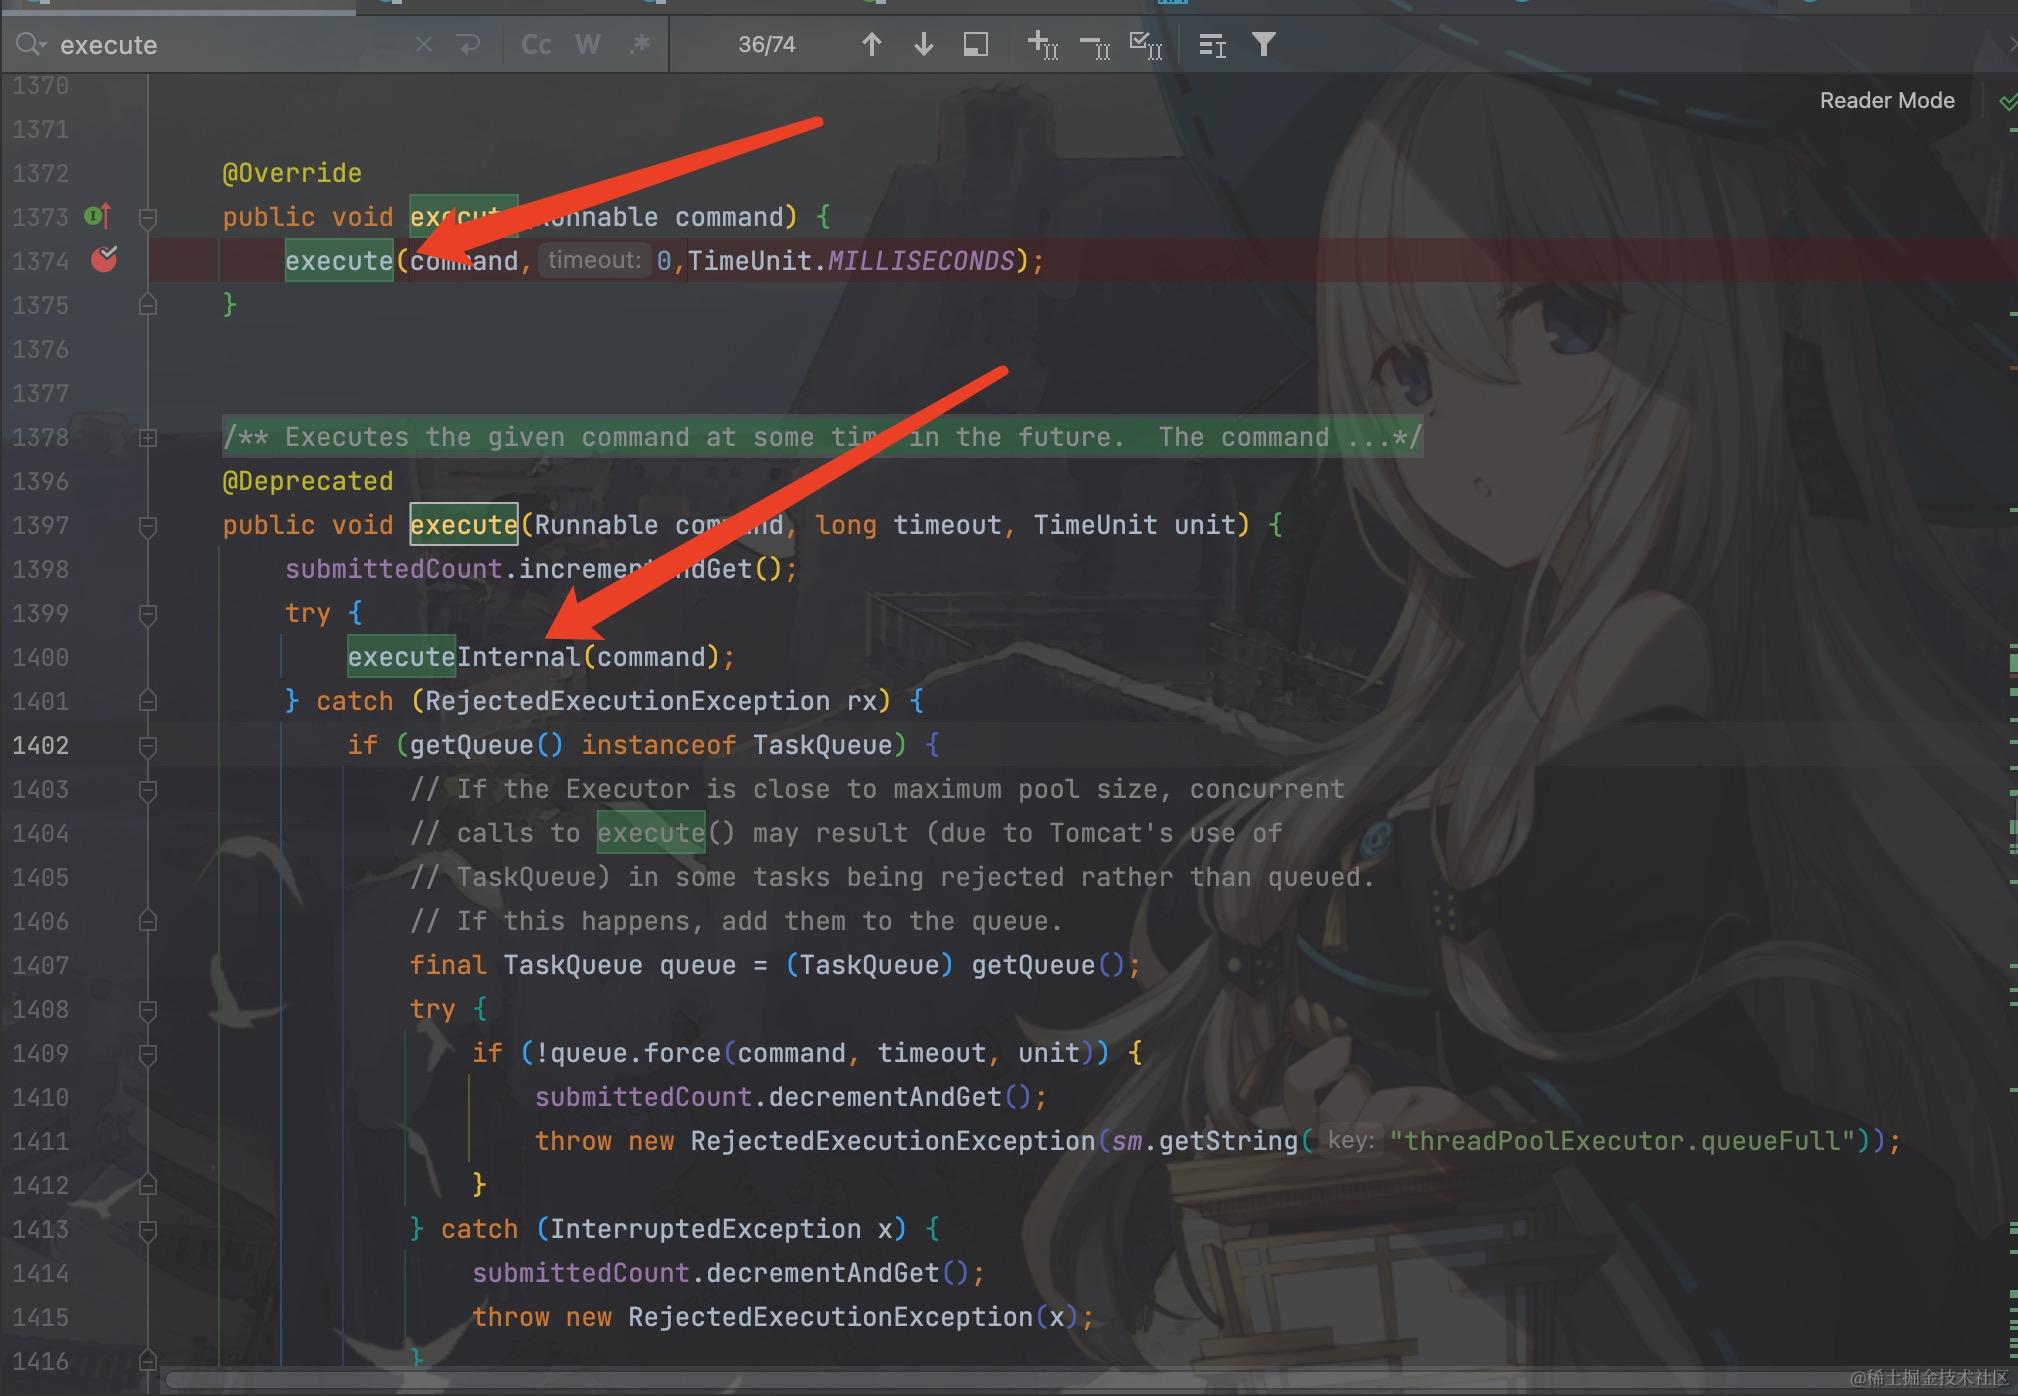The height and width of the screenshot is (1396, 2018).
Task: Click executeInternal call on line 1400
Action: 463,657
